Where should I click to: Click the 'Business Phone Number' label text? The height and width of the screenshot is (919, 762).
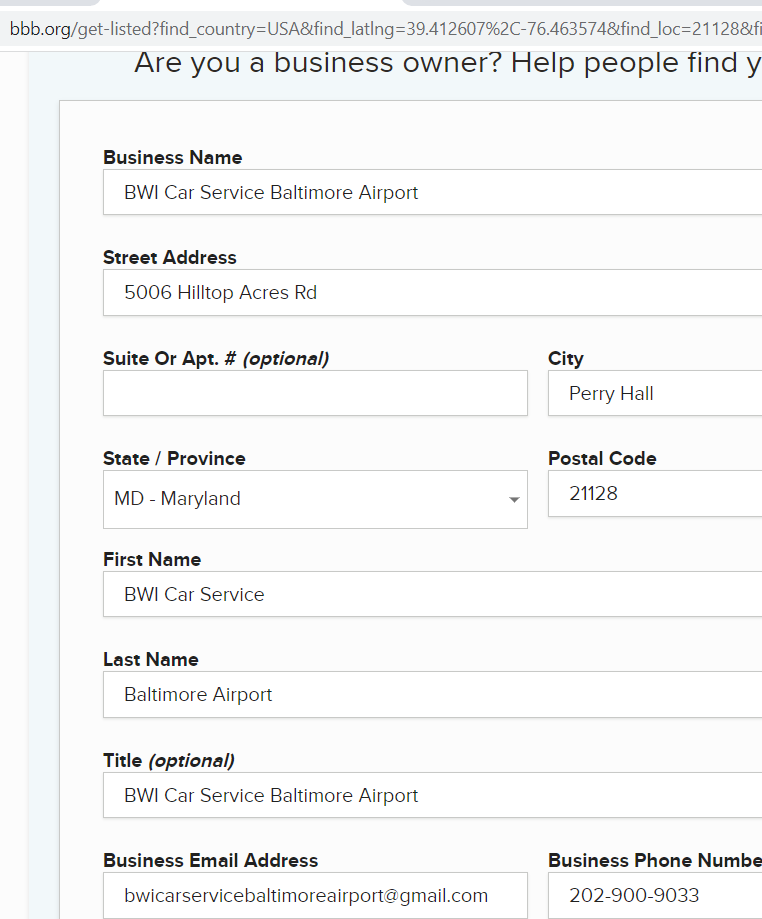tap(655, 860)
